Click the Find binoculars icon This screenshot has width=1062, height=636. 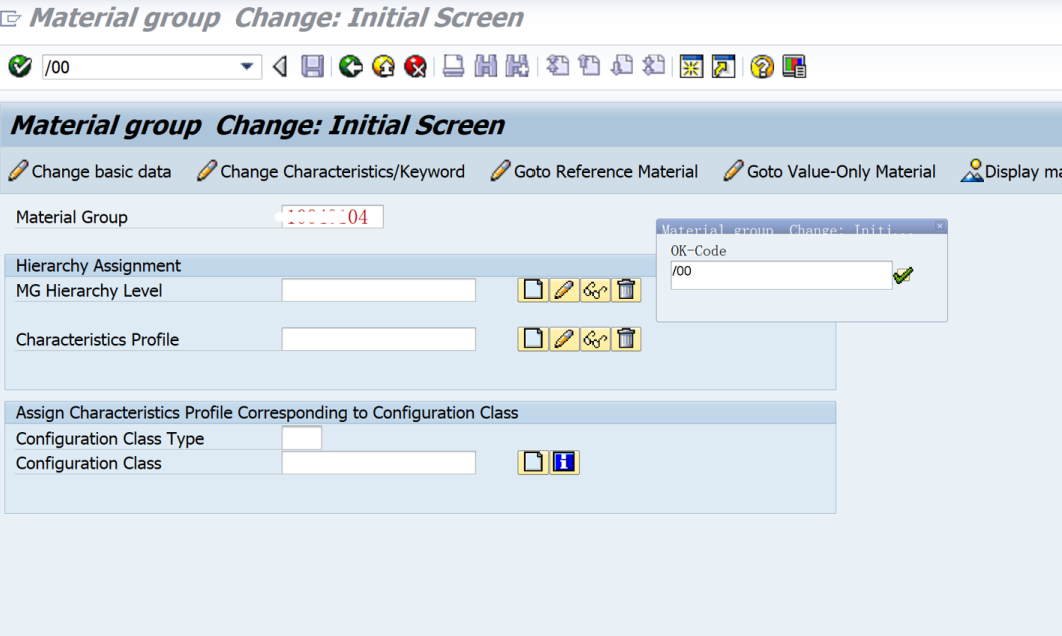[x=486, y=67]
